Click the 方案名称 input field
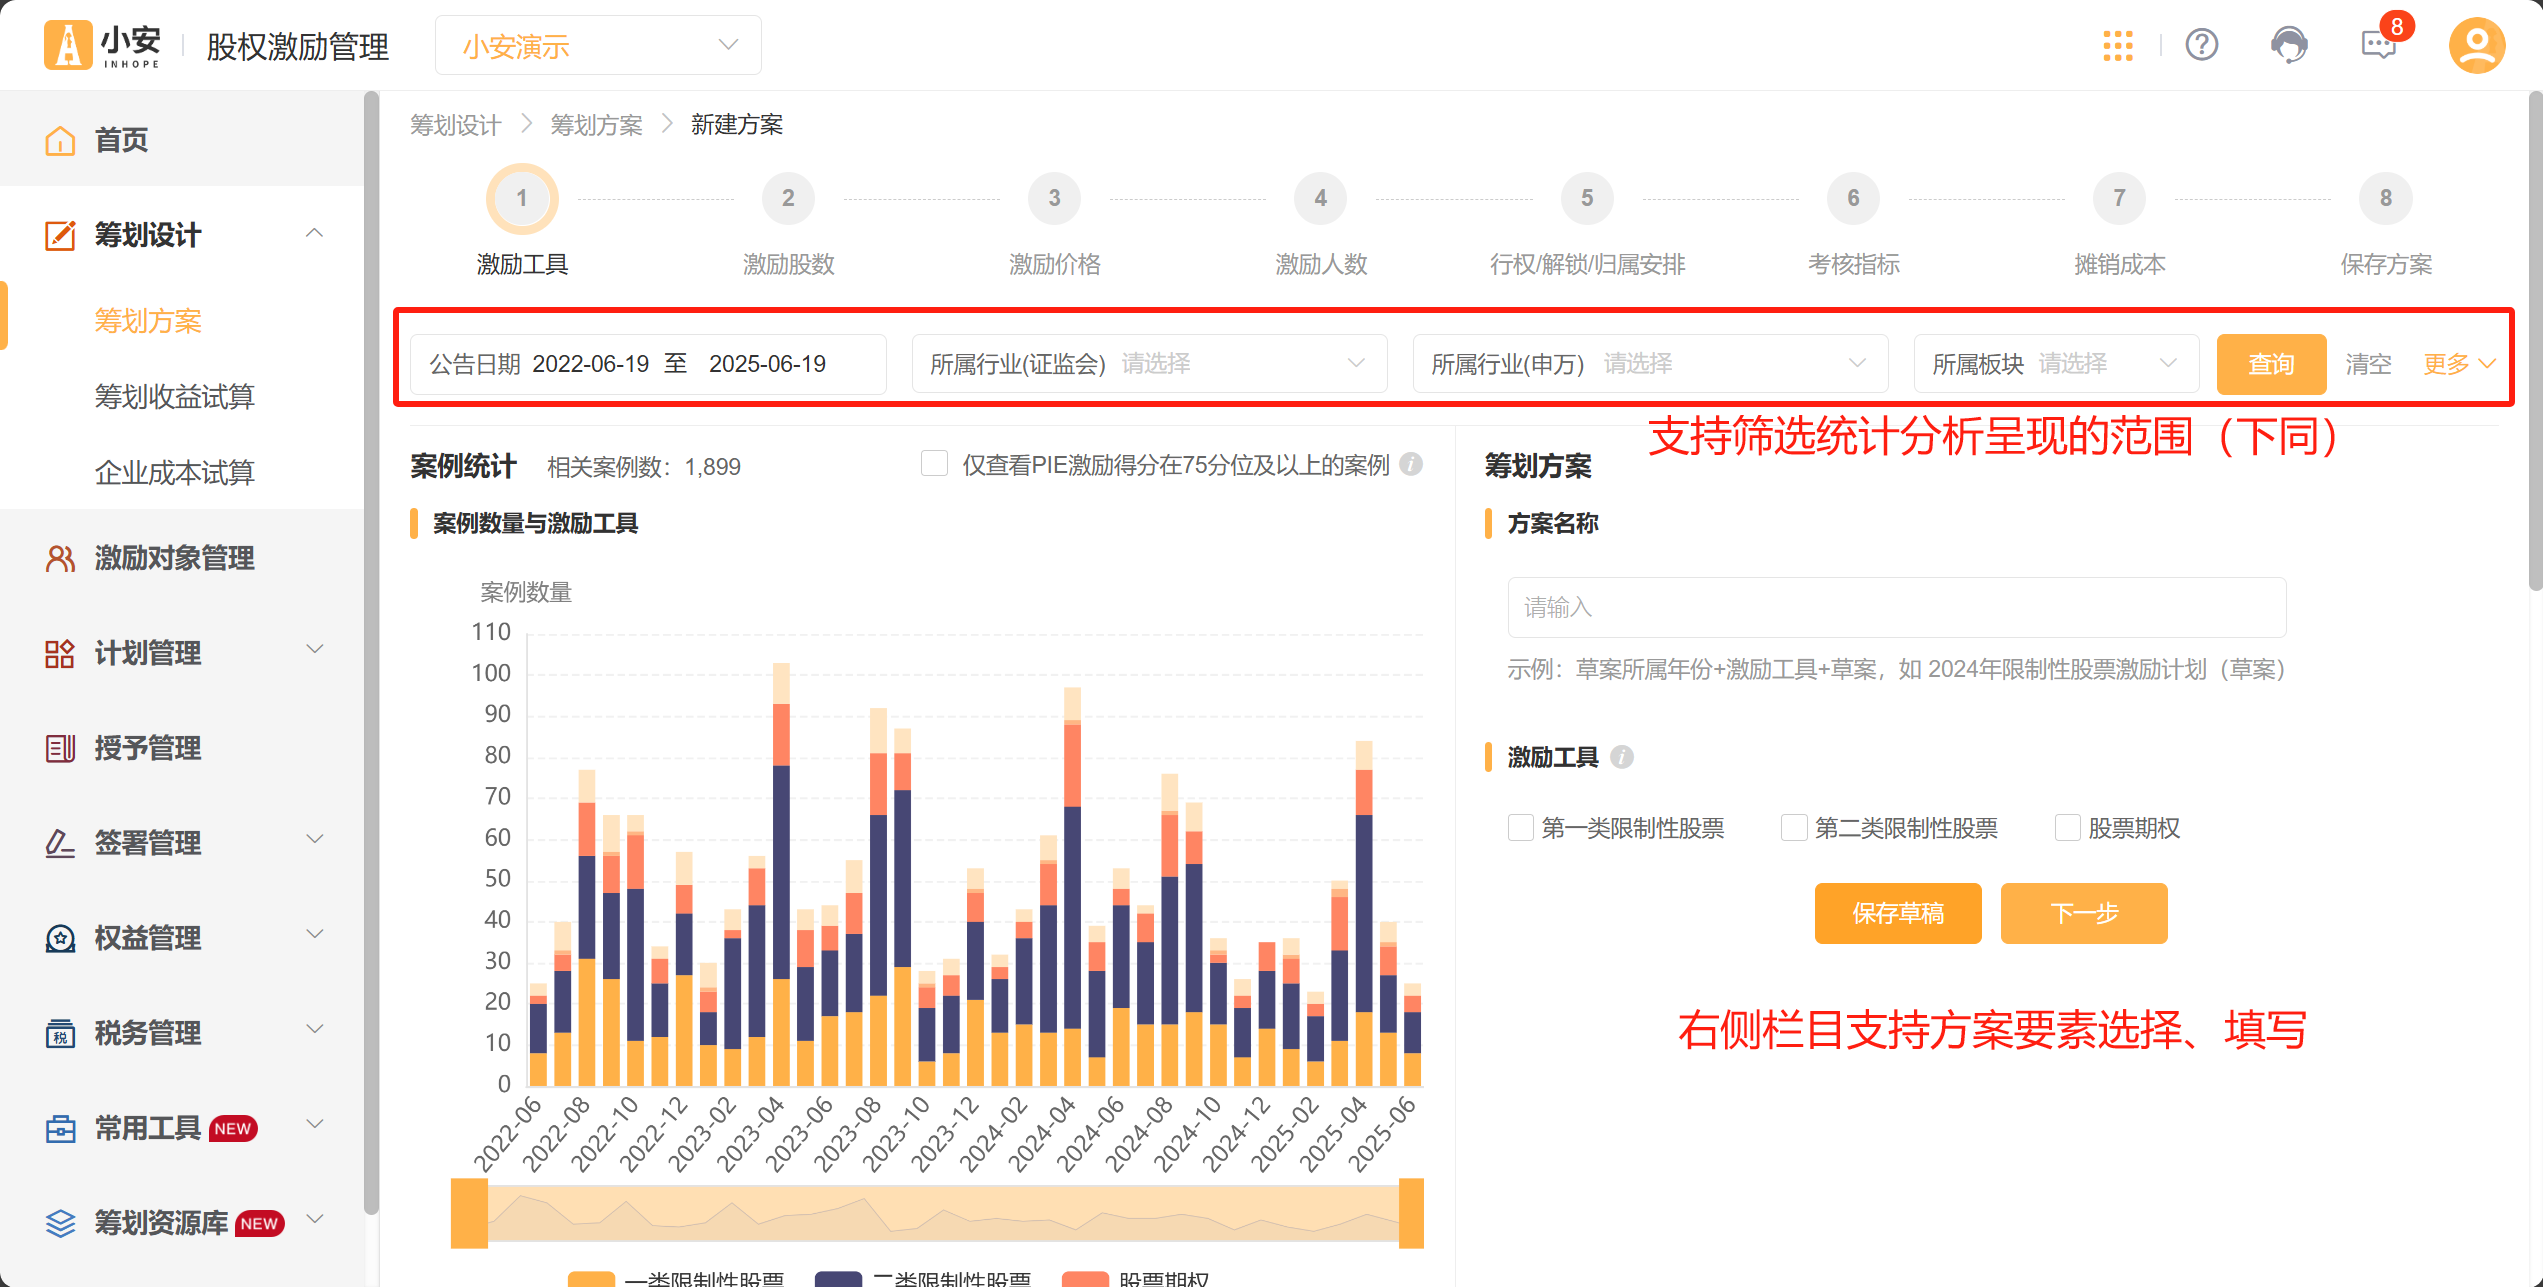Viewport: 2543px width, 1287px height. pos(1897,607)
